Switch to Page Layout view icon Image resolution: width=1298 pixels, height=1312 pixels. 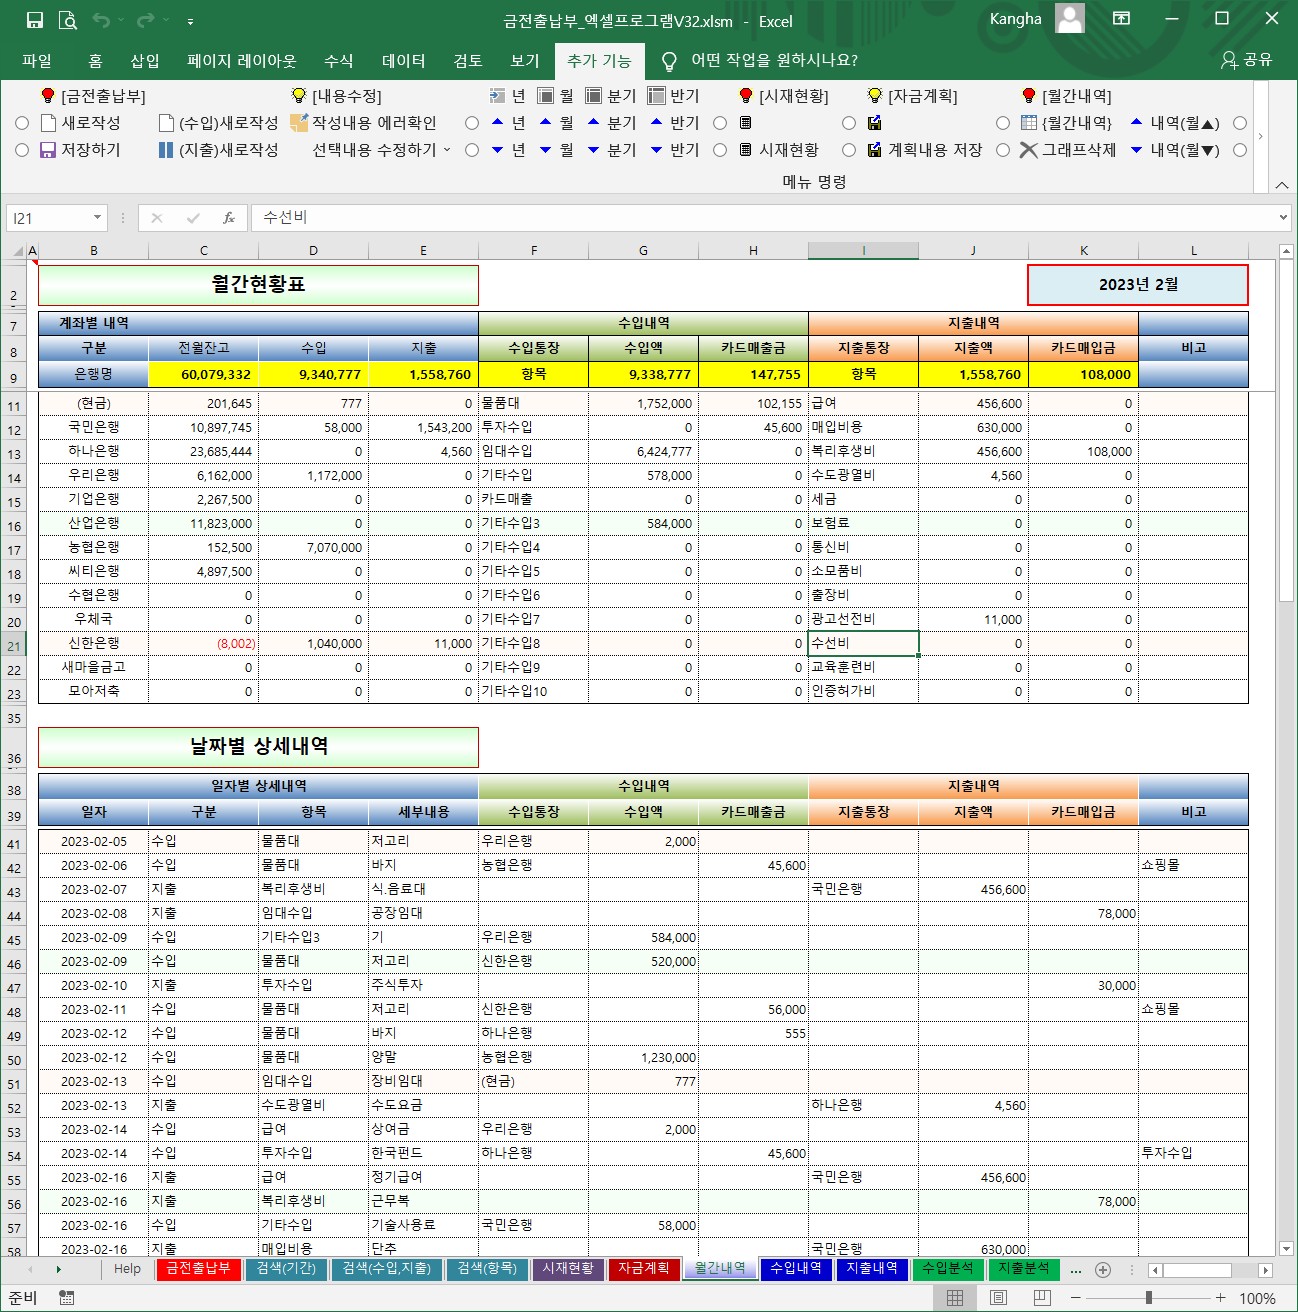click(x=998, y=1298)
